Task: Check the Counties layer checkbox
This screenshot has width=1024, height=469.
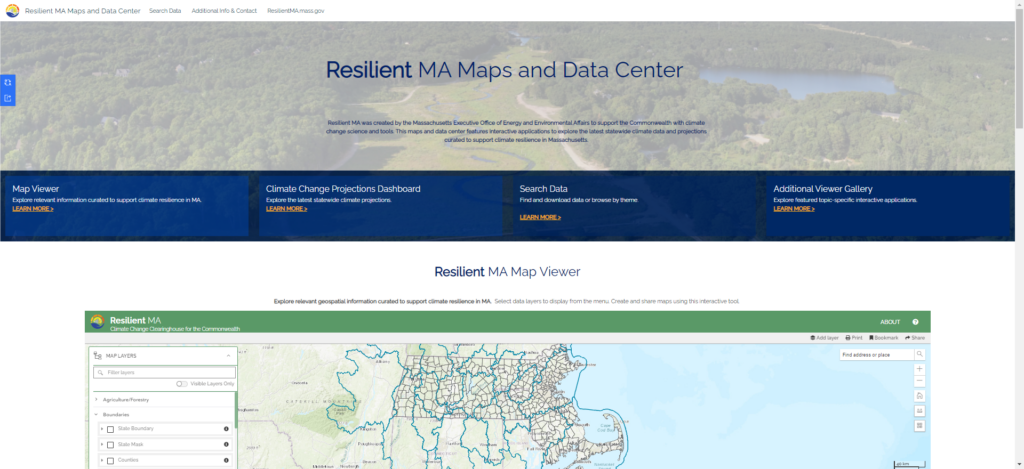Action: pyautogui.click(x=110, y=461)
